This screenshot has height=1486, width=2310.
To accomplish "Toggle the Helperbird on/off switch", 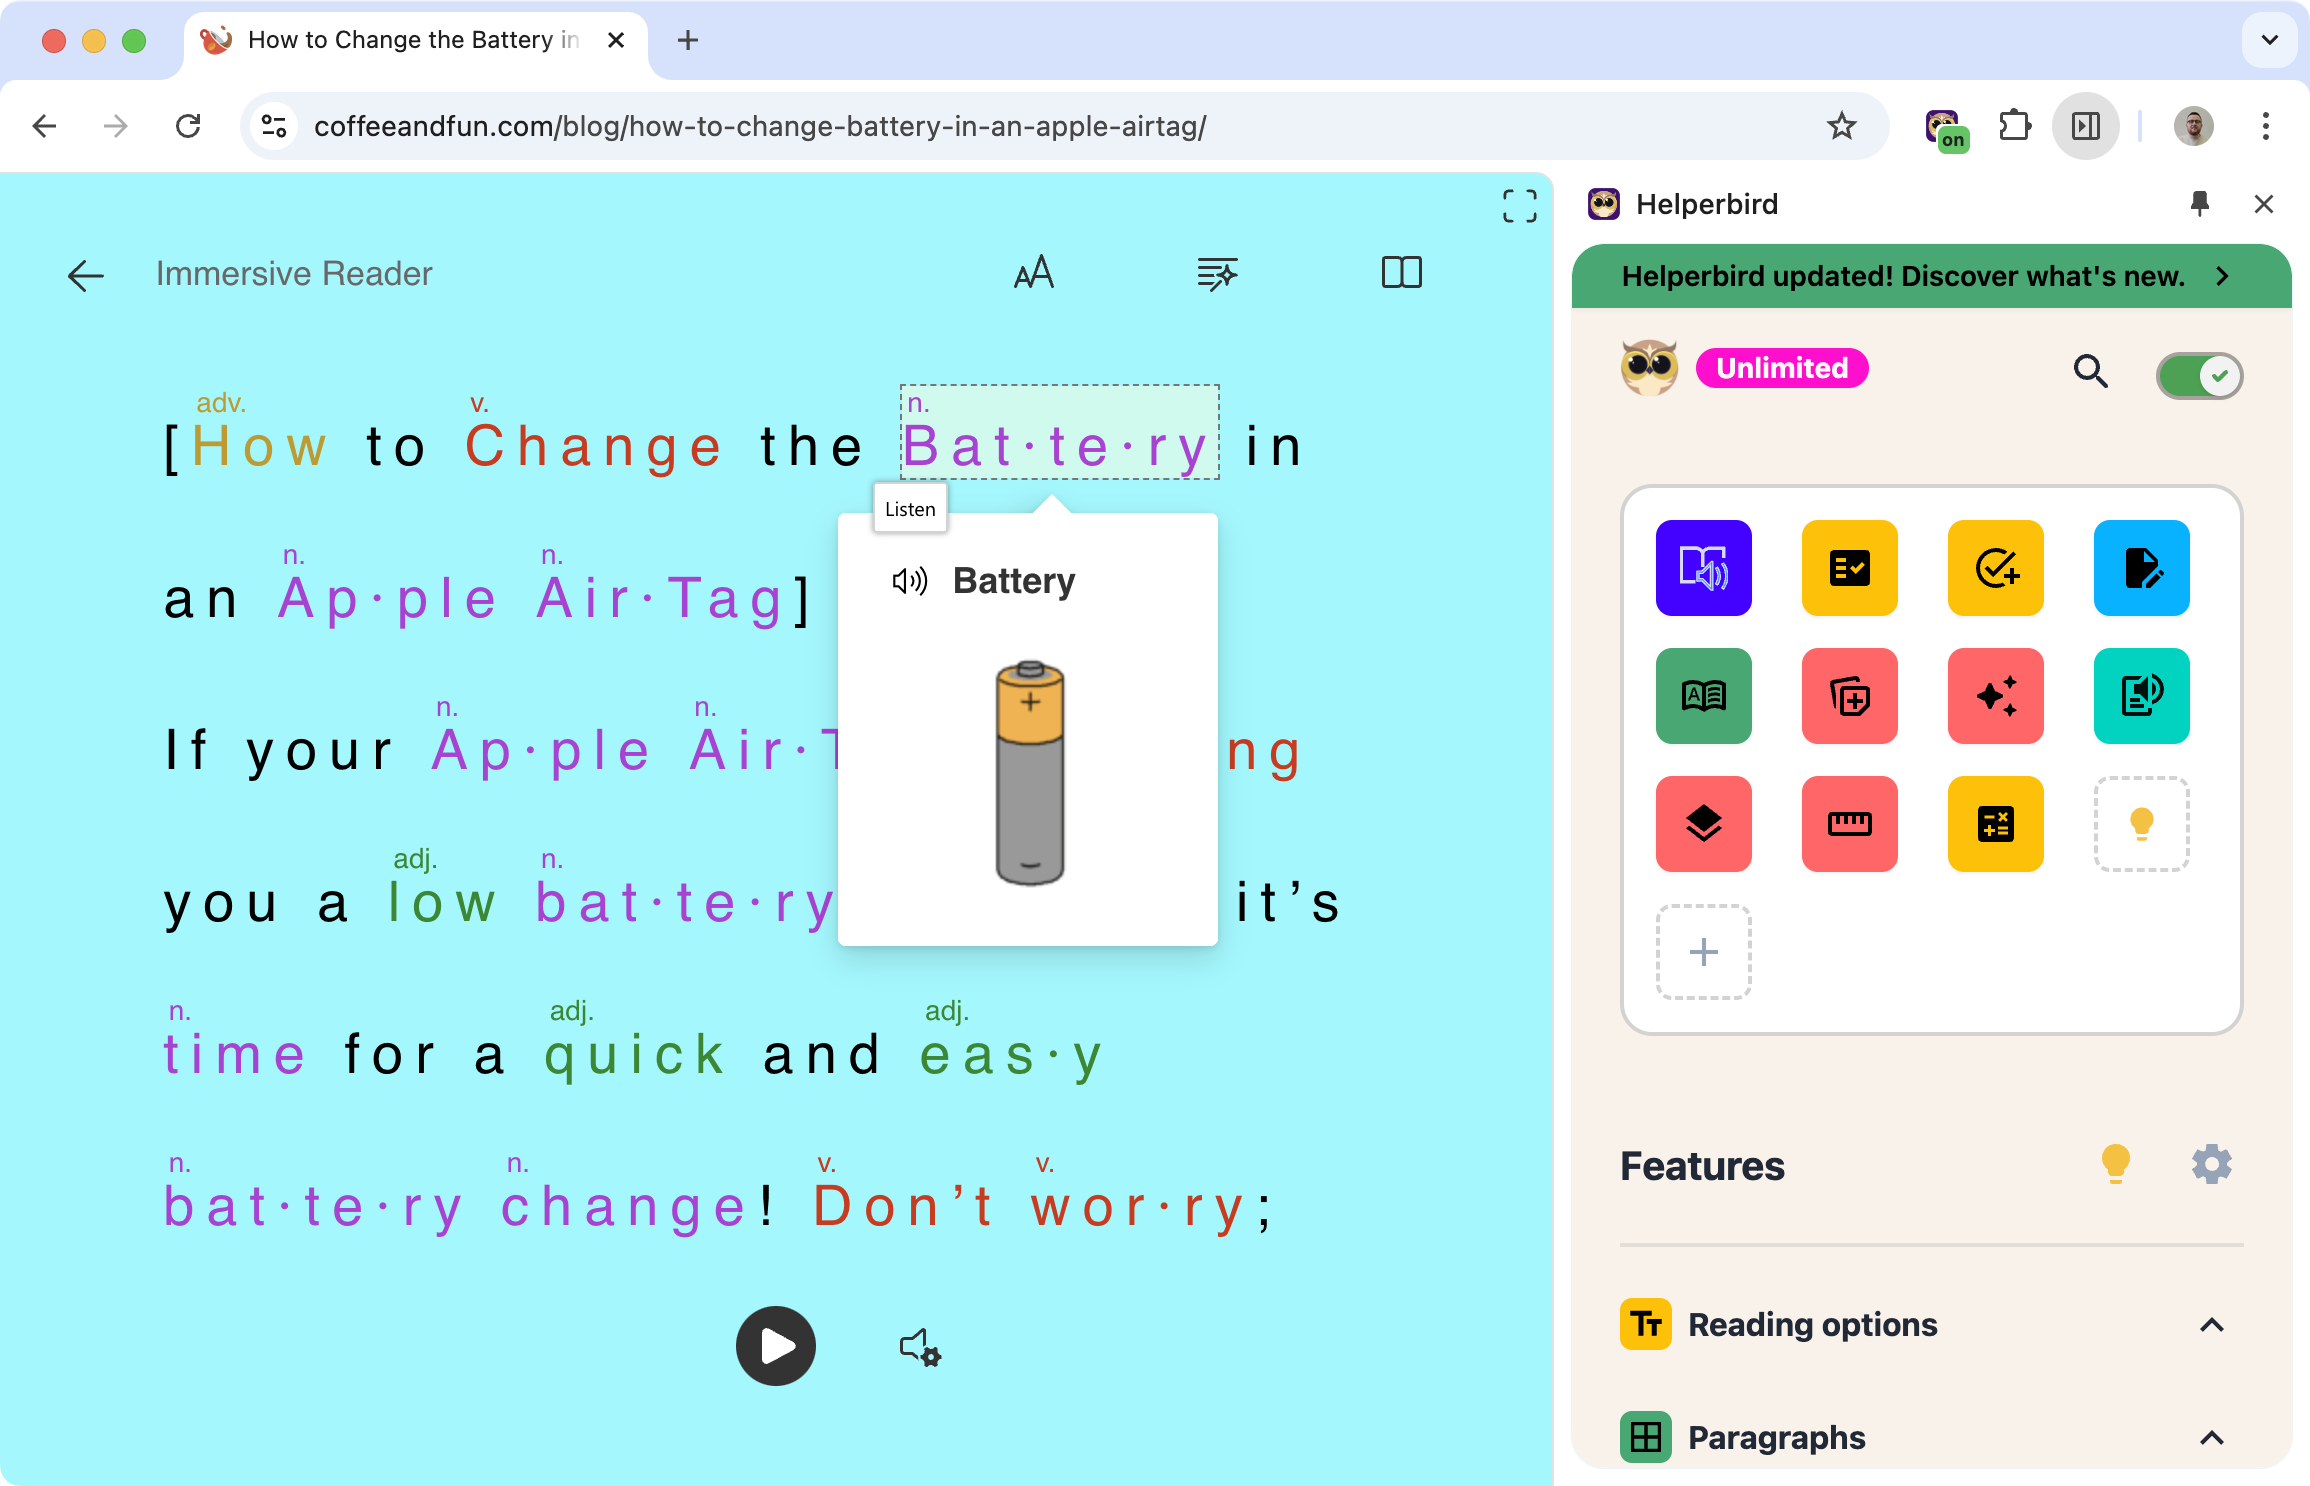I will [x=2198, y=376].
